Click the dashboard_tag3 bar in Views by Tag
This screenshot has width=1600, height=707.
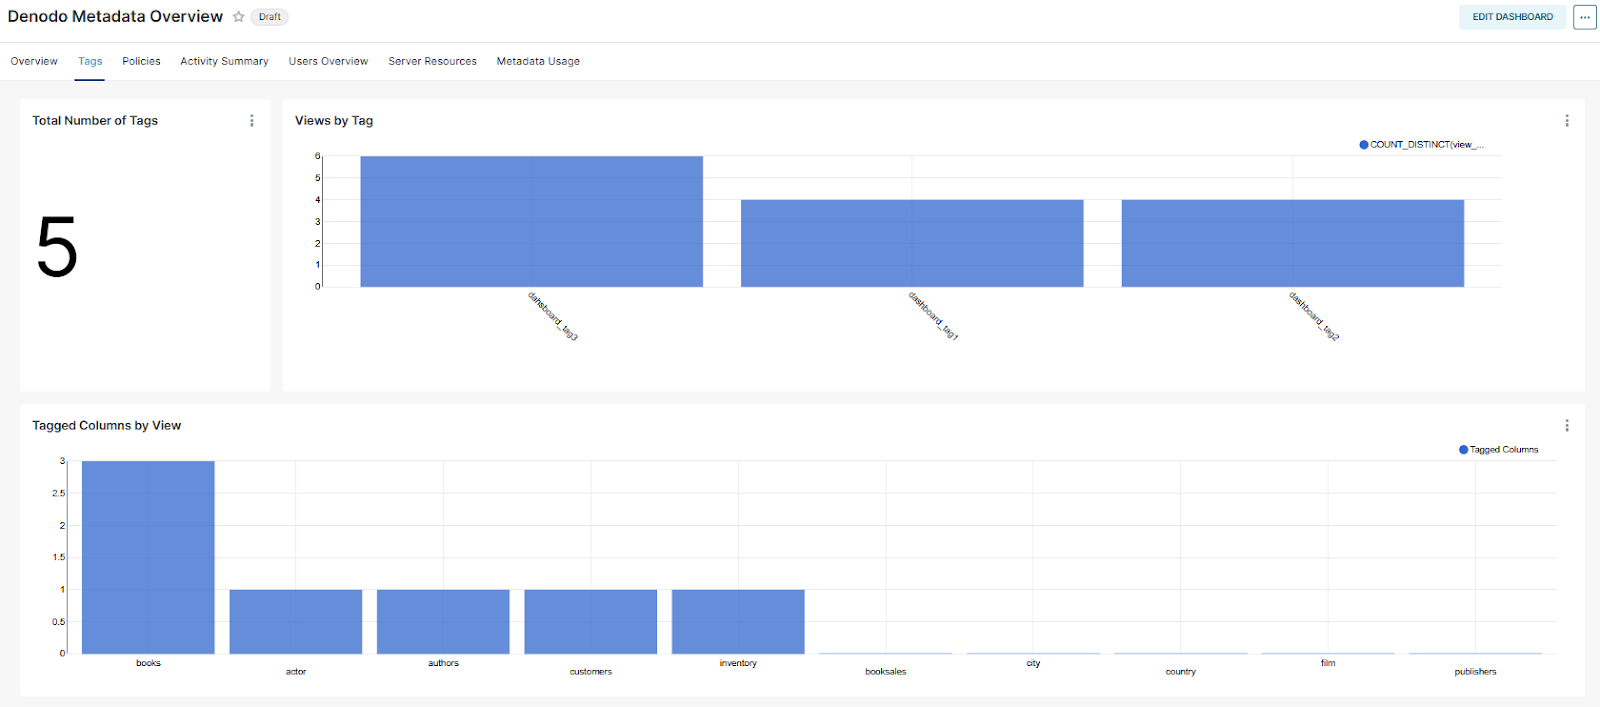tap(531, 221)
